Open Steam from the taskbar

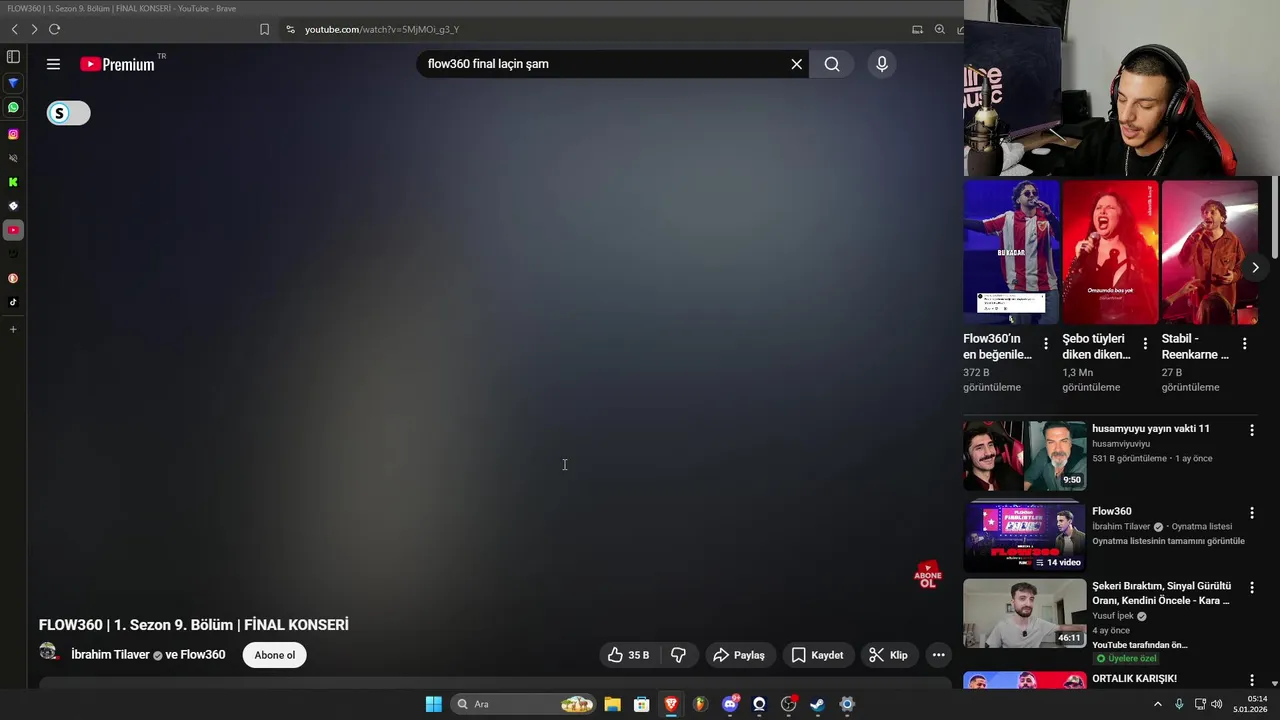[817, 704]
